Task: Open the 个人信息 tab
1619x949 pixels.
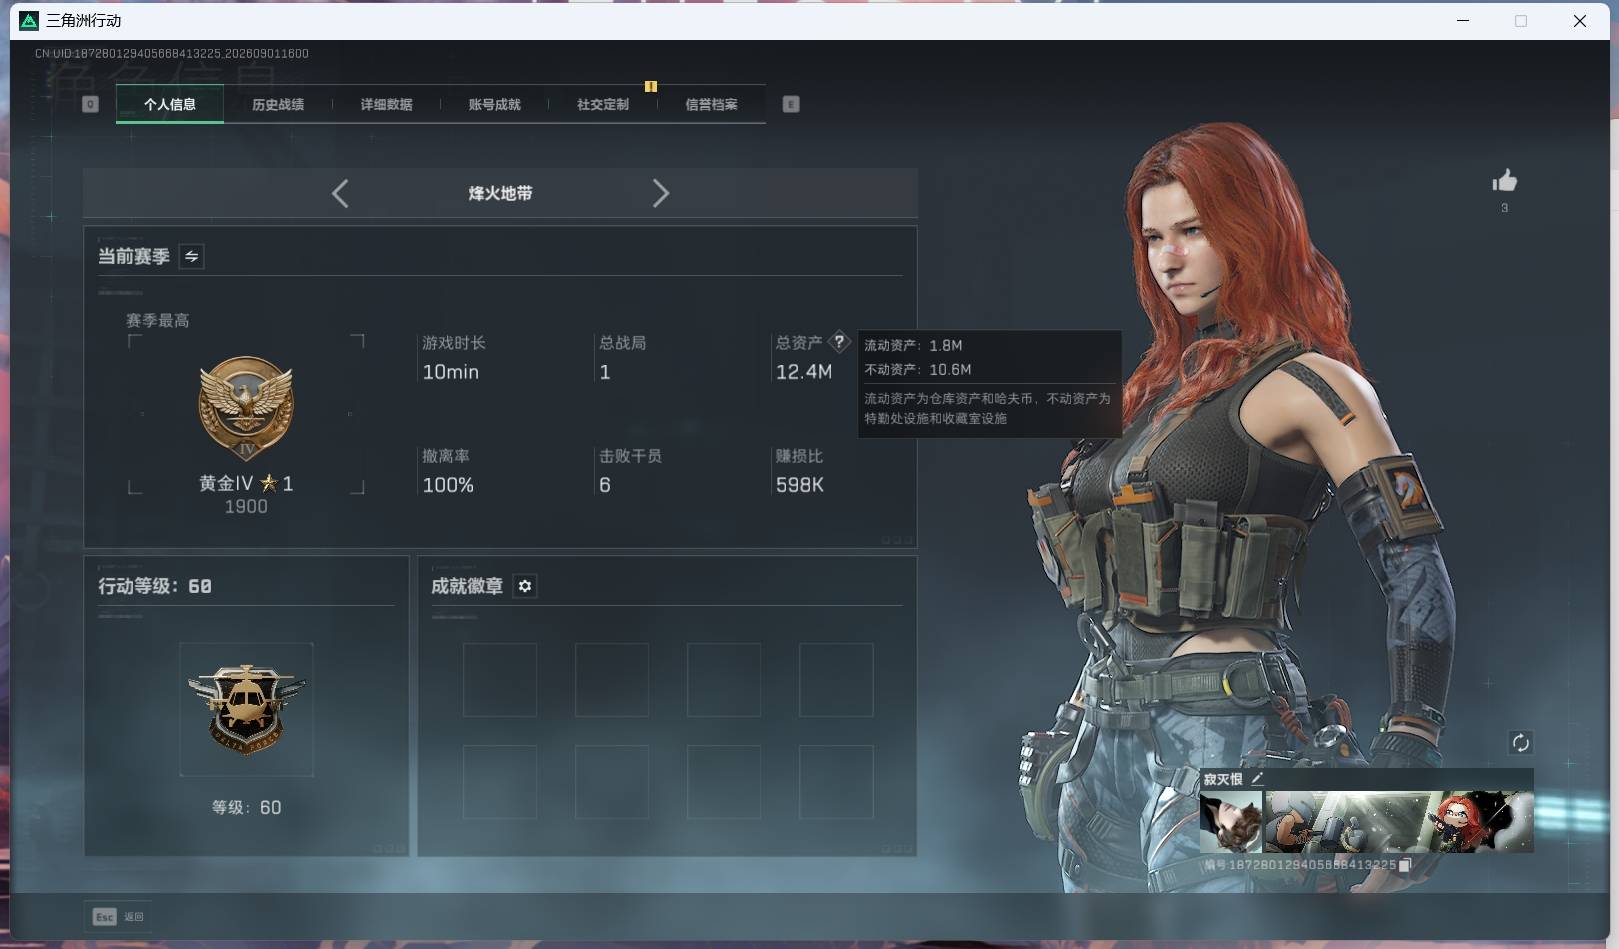Action: pos(170,104)
